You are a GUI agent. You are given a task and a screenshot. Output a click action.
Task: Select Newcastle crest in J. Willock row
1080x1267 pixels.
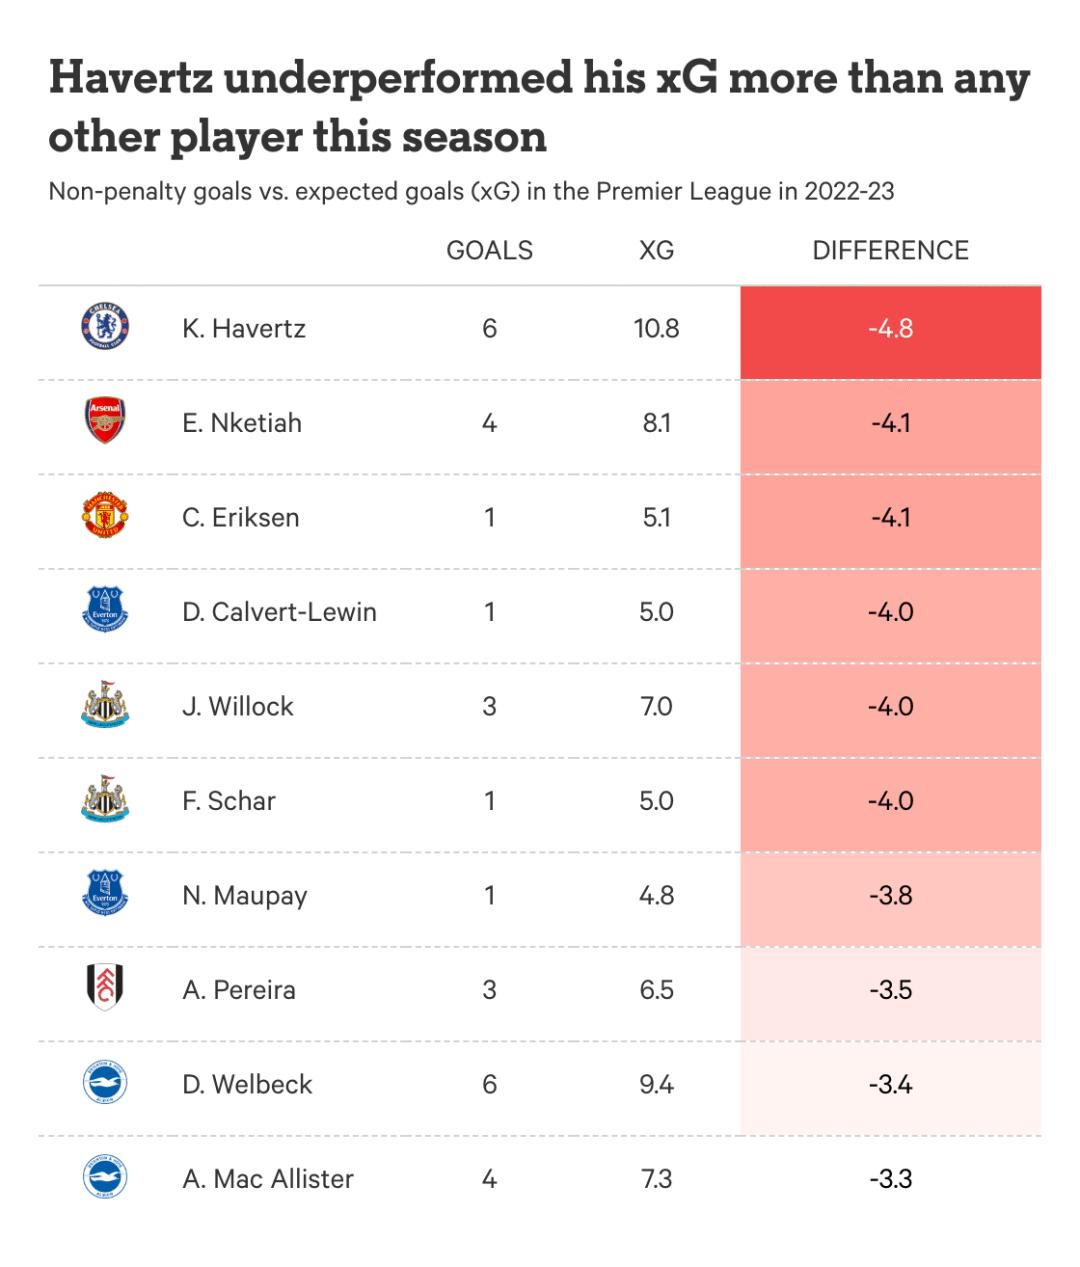click(x=105, y=705)
